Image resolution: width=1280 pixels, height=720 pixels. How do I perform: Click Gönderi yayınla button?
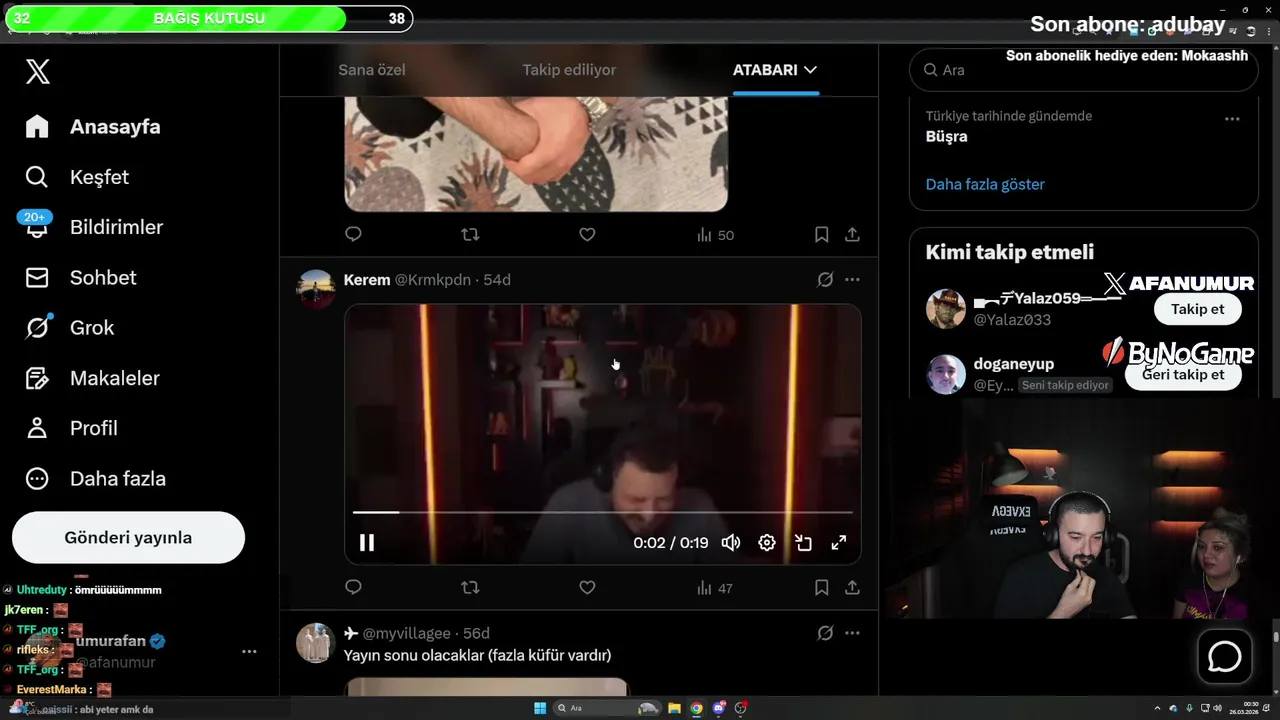coord(128,538)
